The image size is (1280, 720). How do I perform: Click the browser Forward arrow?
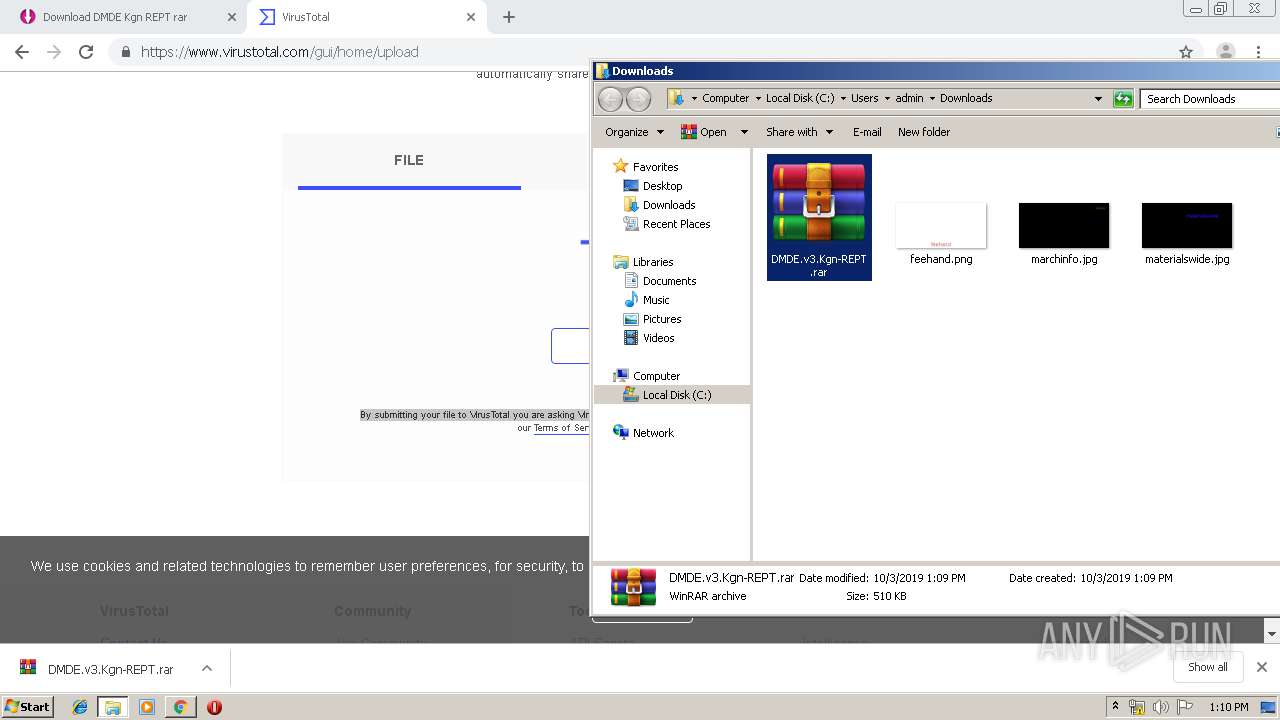pos(54,52)
